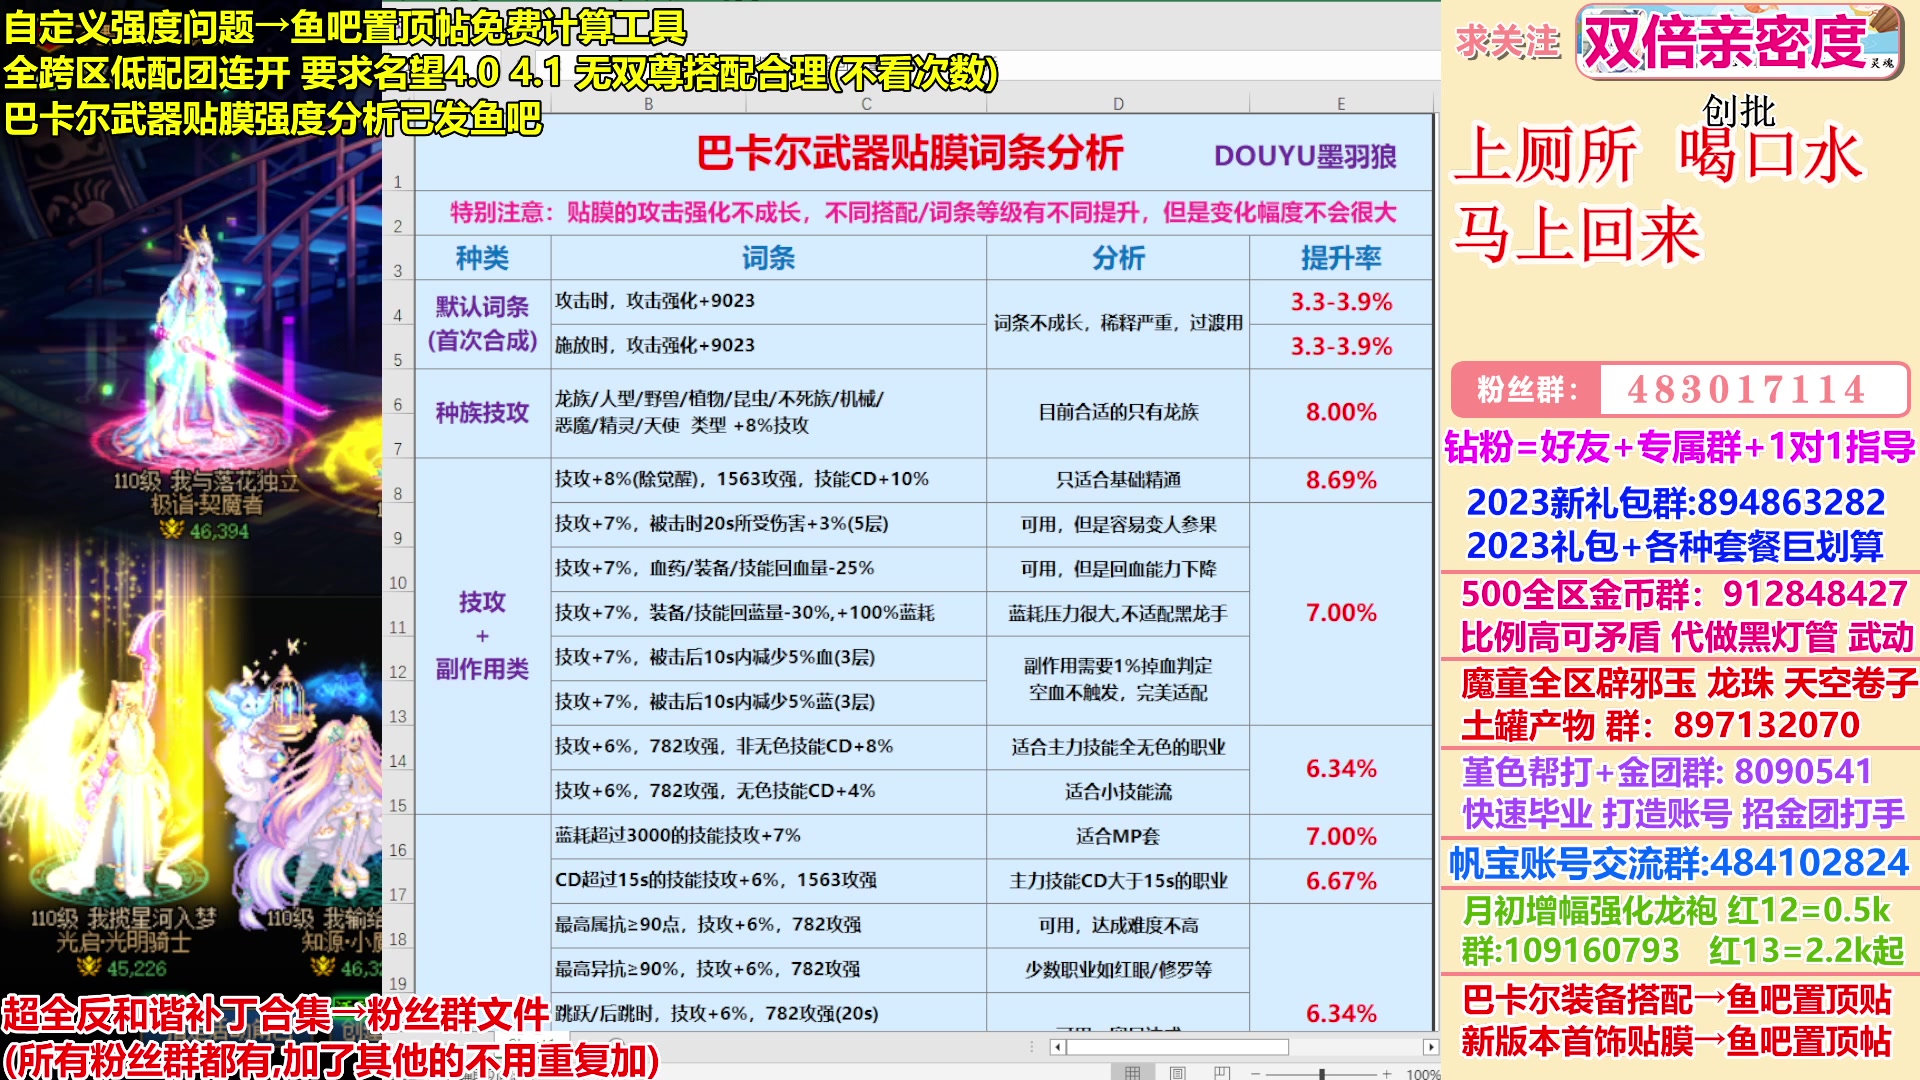This screenshot has width=1920, height=1080.
Task: Click the '8.69%' rate cell
Action: (x=1341, y=480)
